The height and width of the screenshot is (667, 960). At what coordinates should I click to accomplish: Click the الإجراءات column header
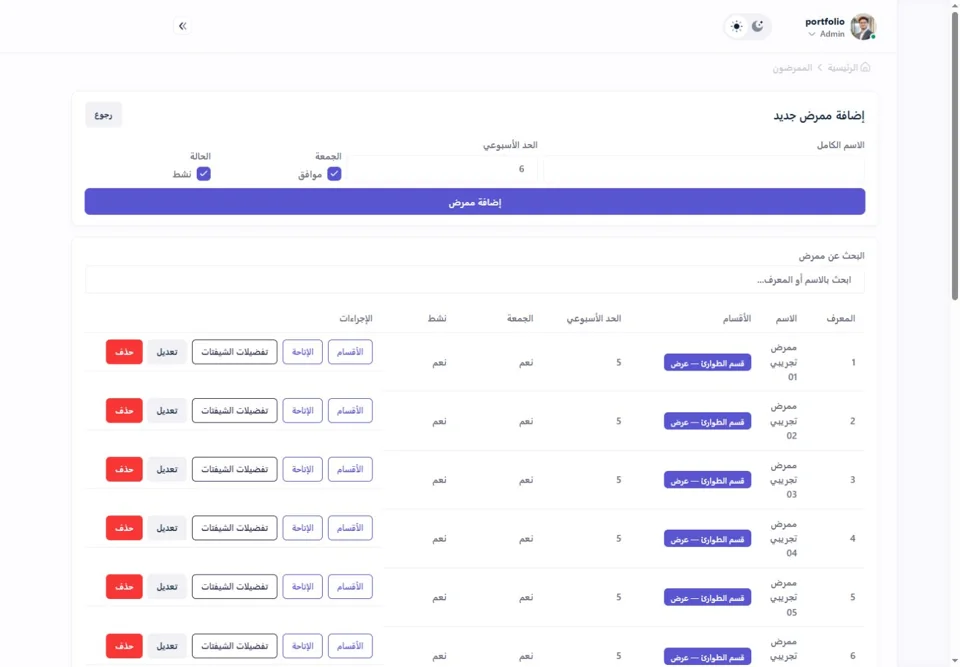pos(356,318)
